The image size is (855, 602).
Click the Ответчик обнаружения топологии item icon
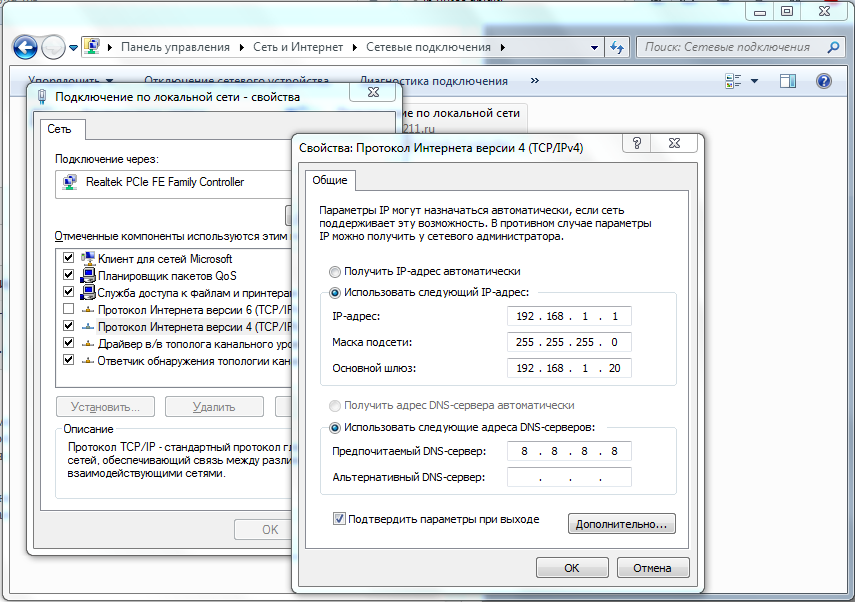point(88,361)
